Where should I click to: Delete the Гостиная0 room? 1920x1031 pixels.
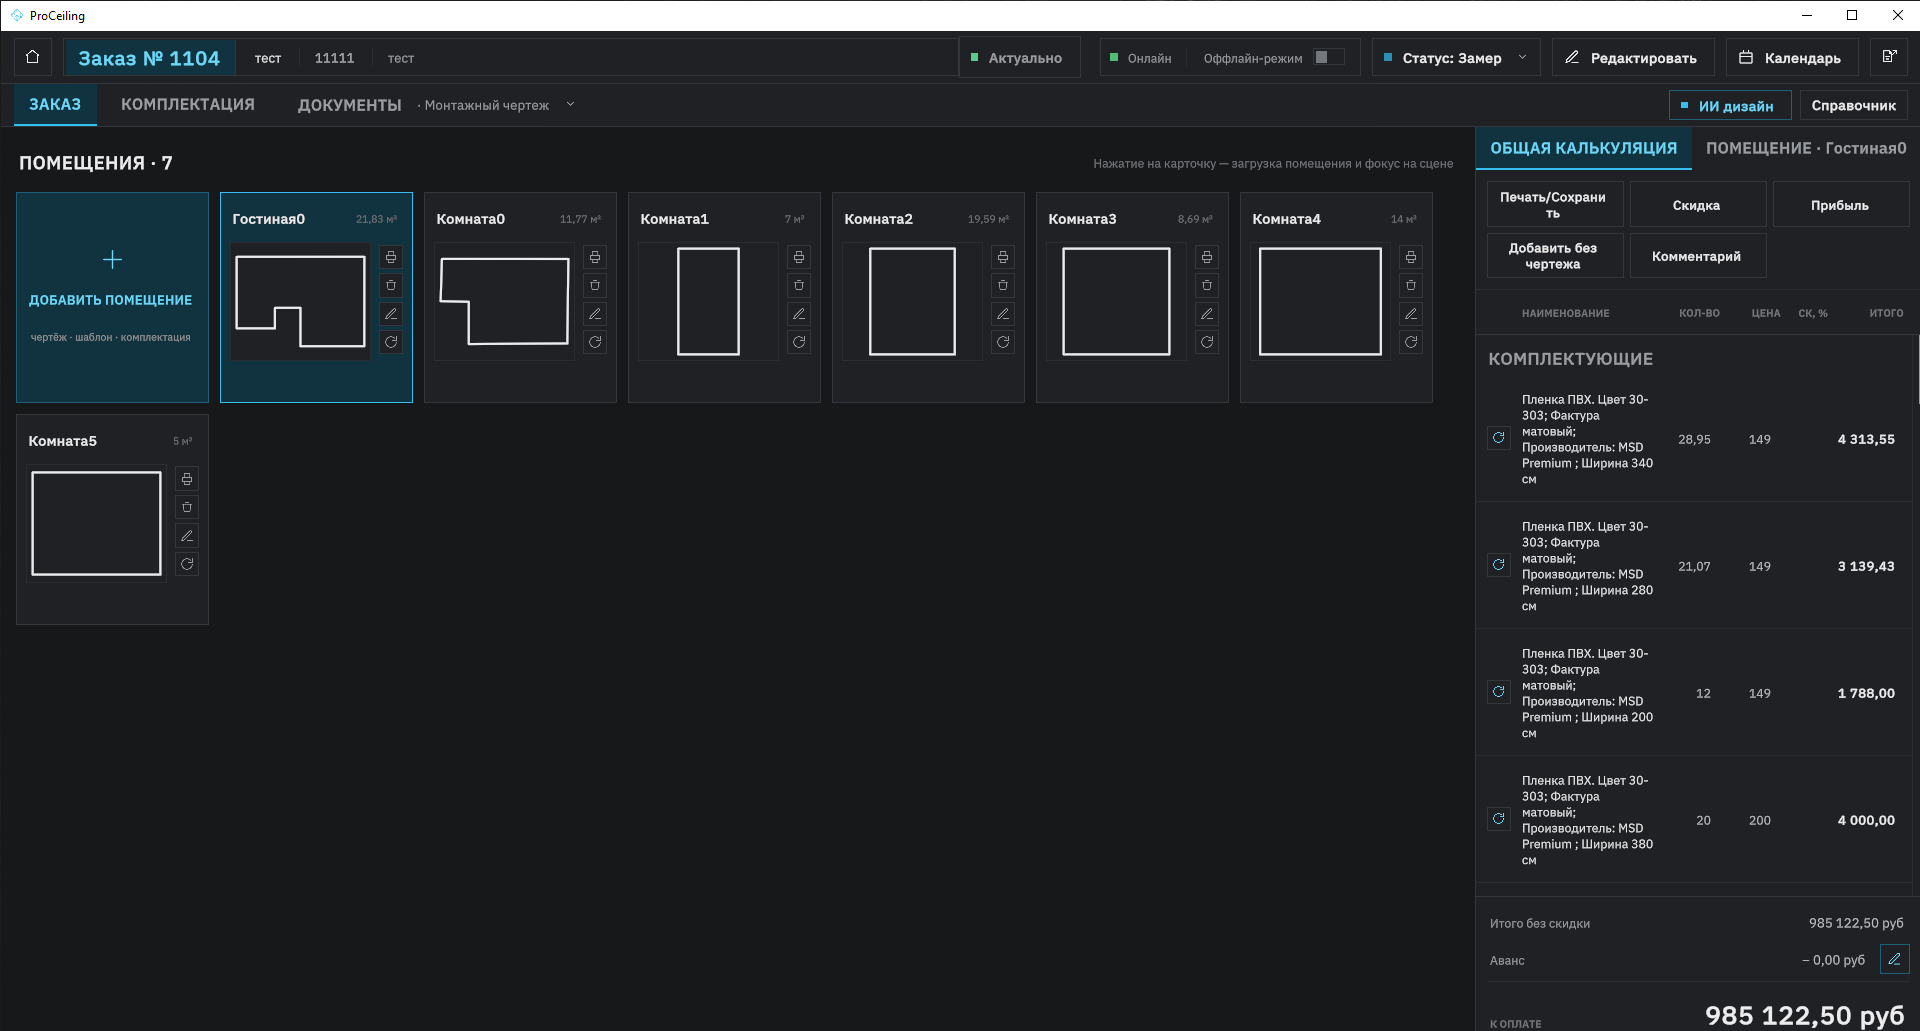click(391, 285)
